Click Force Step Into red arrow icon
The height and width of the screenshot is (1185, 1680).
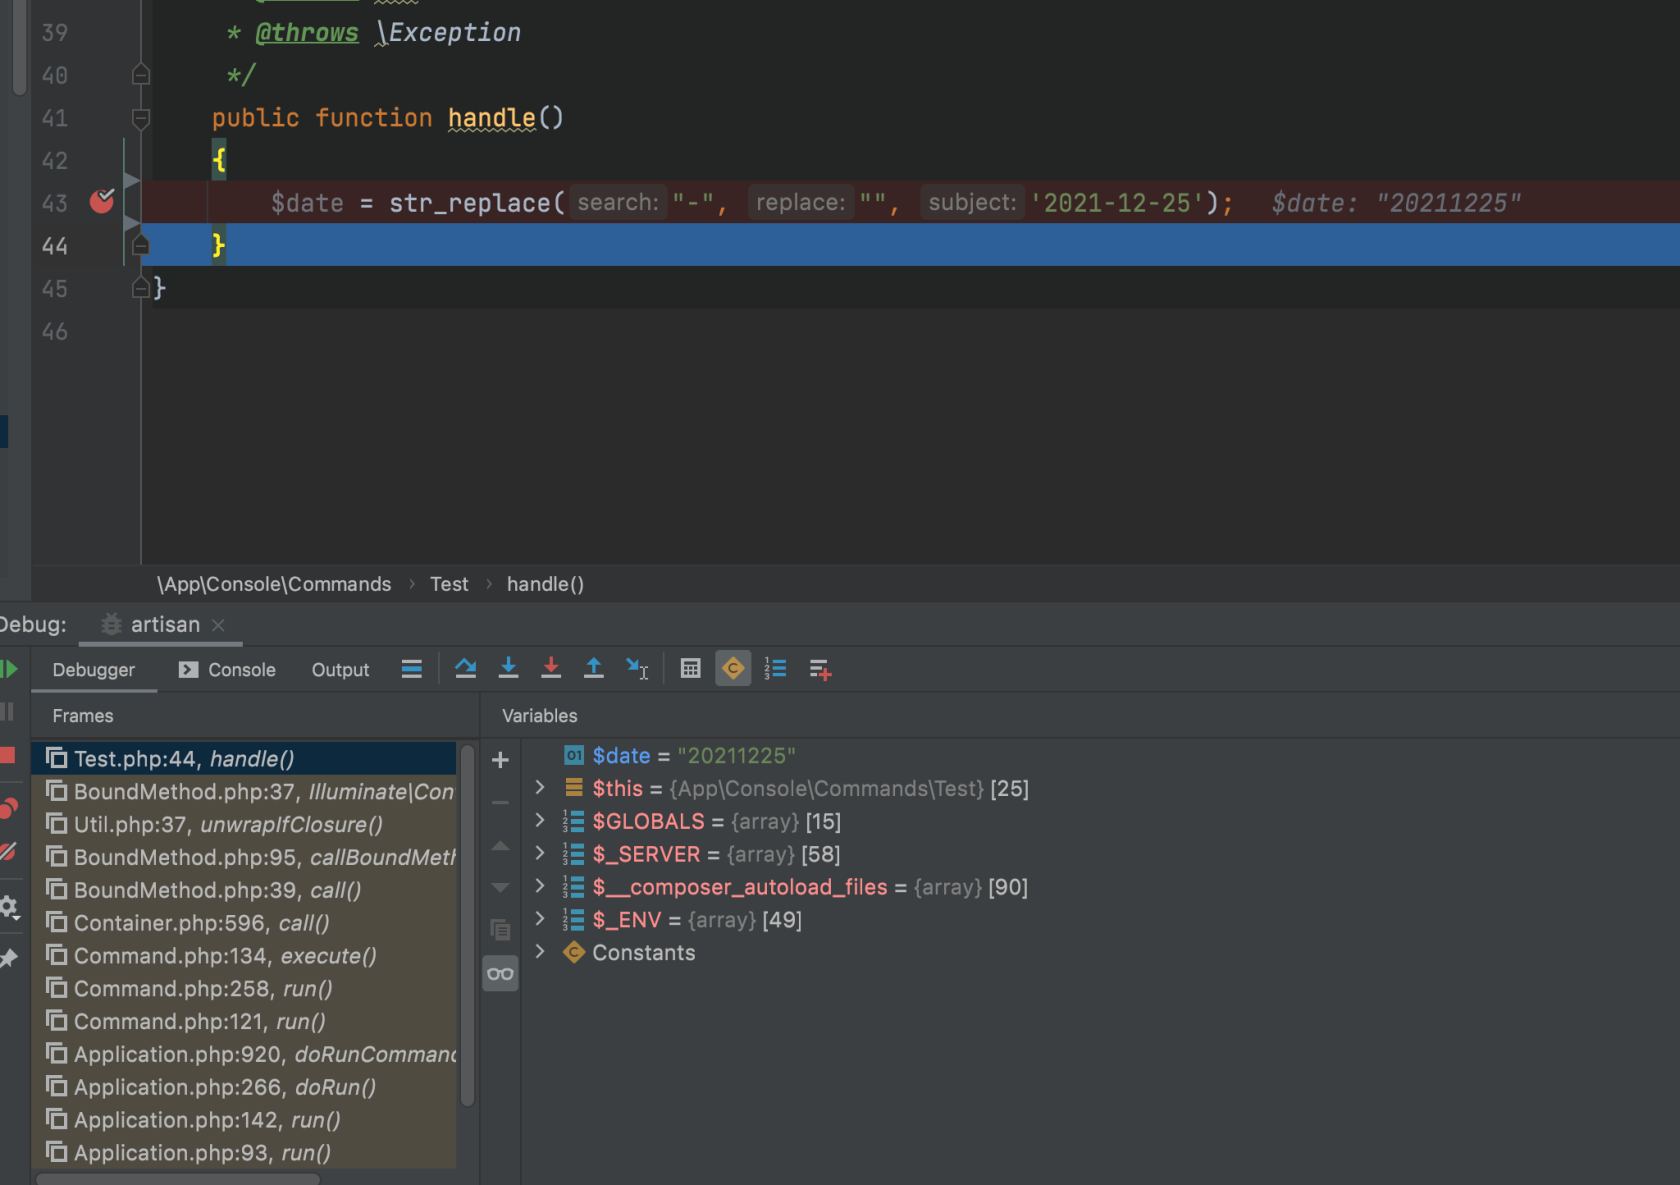click(551, 669)
